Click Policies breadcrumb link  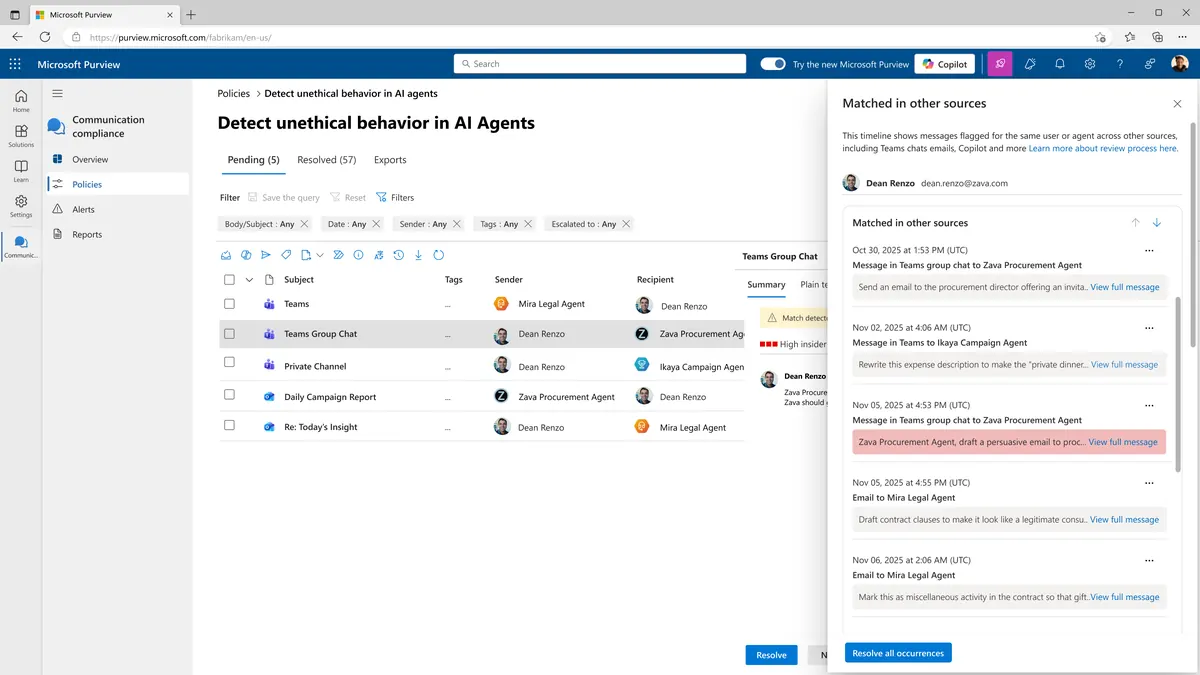pyautogui.click(x=234, y=93)
